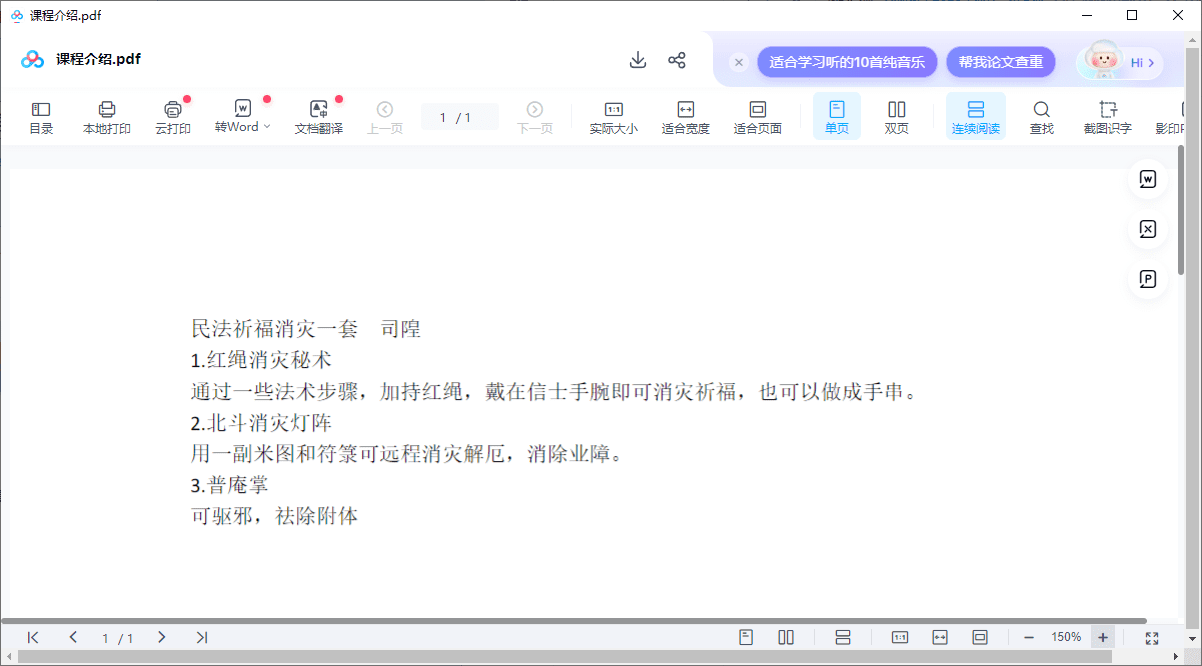Click the 本地打印 local print icon
The image size is (1202, 666).
click(x=106, y=116)
